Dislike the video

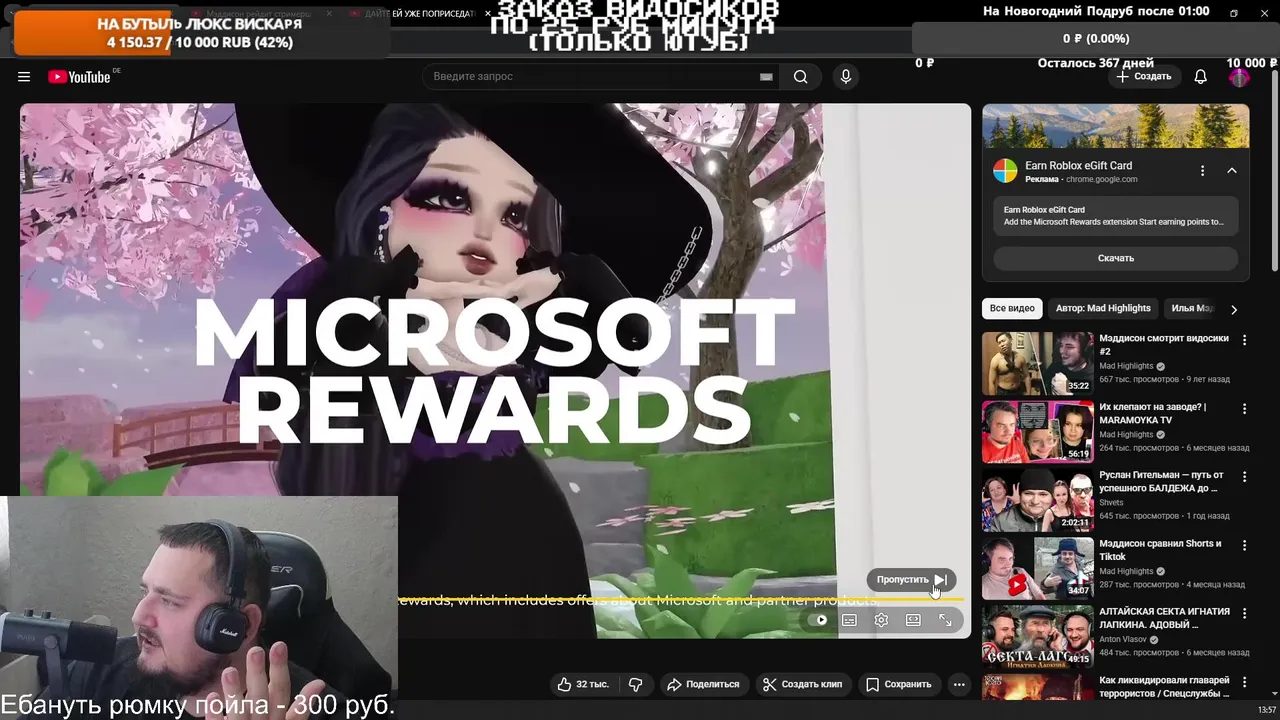pyautogui.click(x=636, y=684)
